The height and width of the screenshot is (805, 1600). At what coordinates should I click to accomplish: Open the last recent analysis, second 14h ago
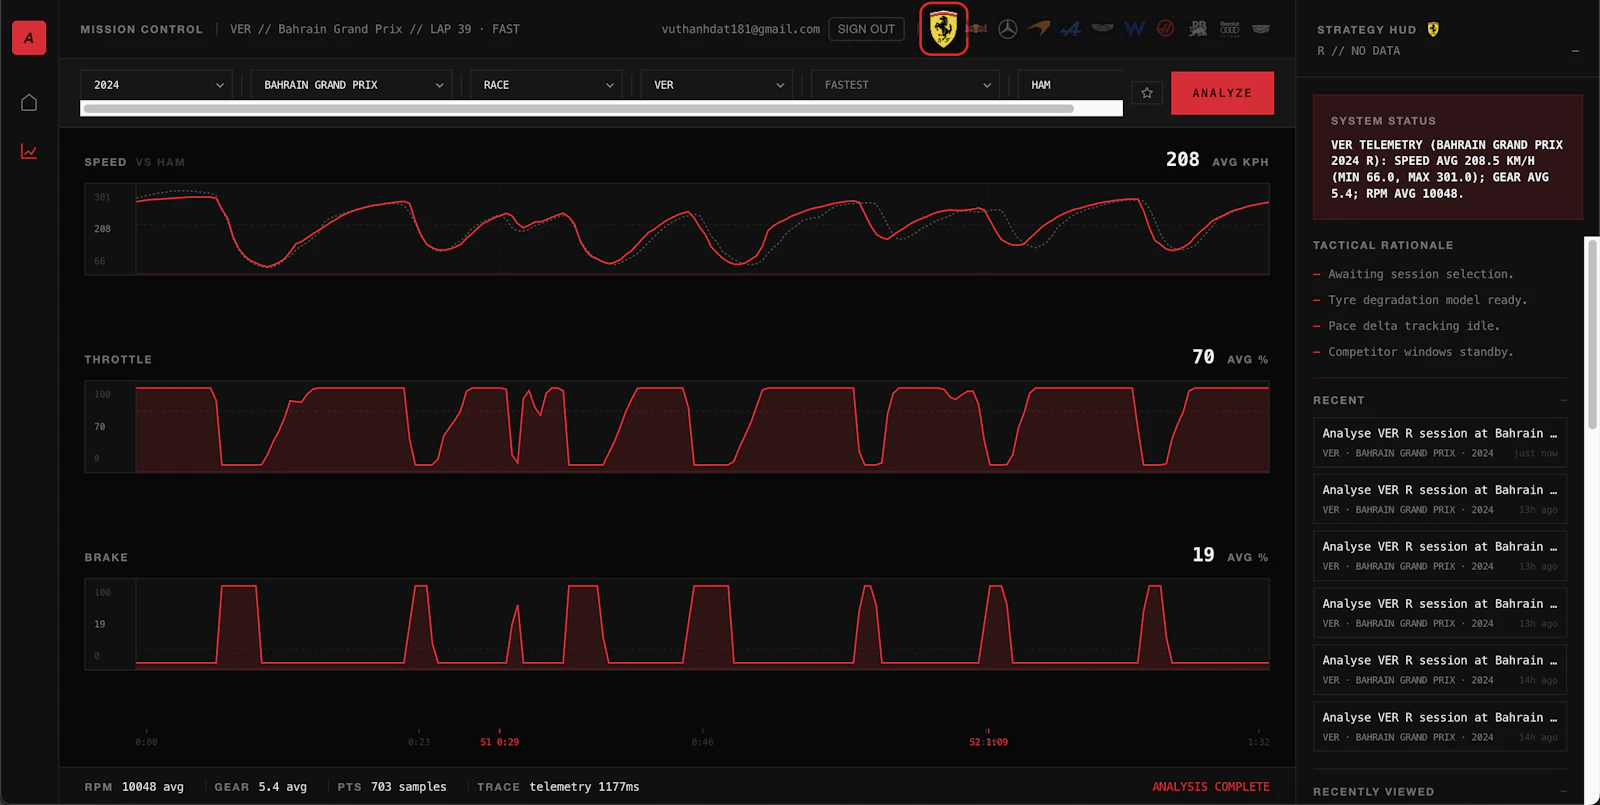[x=1440, y=726]
